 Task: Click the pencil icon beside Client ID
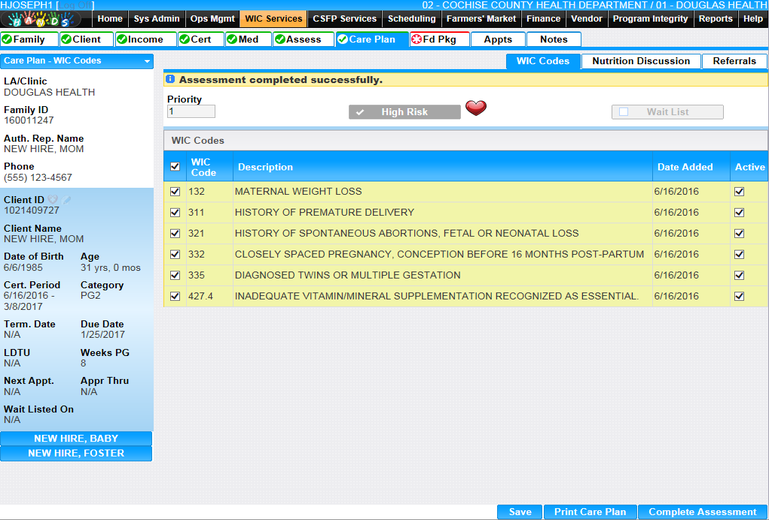pyautogui.click(x=67, y=199)
